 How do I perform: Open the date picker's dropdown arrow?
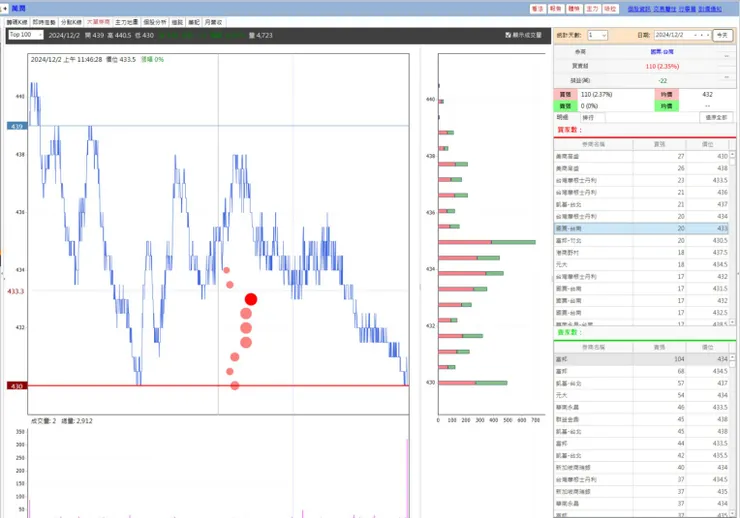point(707,35)
